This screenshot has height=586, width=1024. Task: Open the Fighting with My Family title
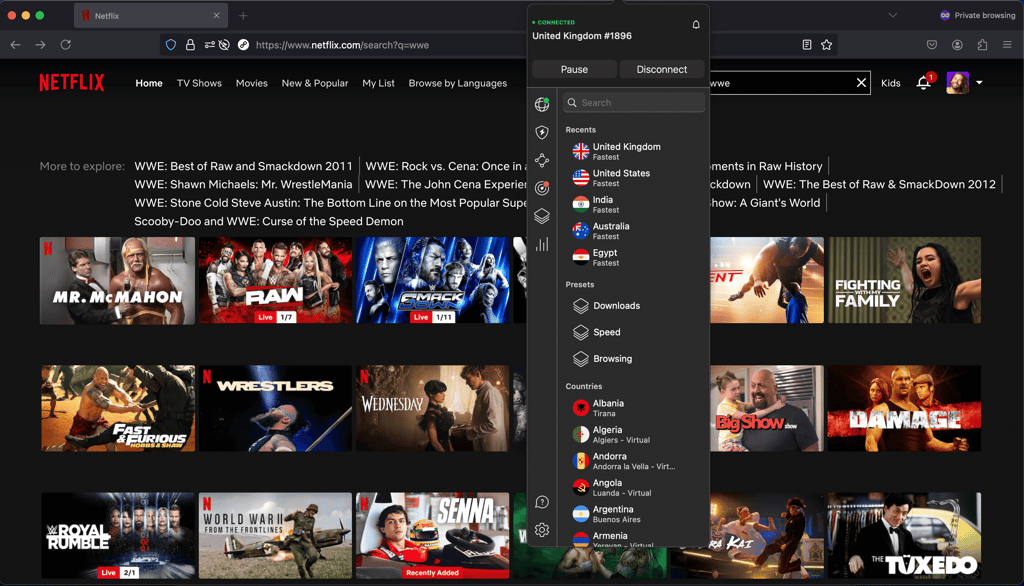click(904, 280)
